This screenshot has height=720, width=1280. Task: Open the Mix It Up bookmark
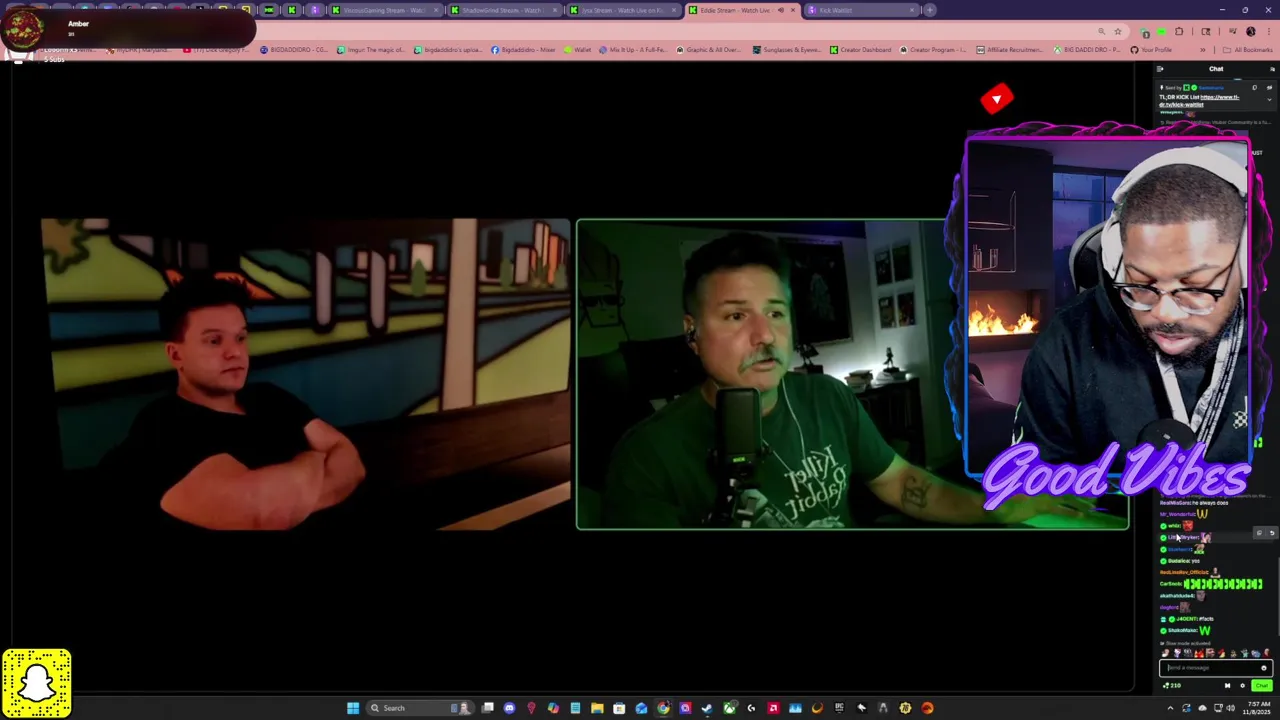click(x=633, y=50)
